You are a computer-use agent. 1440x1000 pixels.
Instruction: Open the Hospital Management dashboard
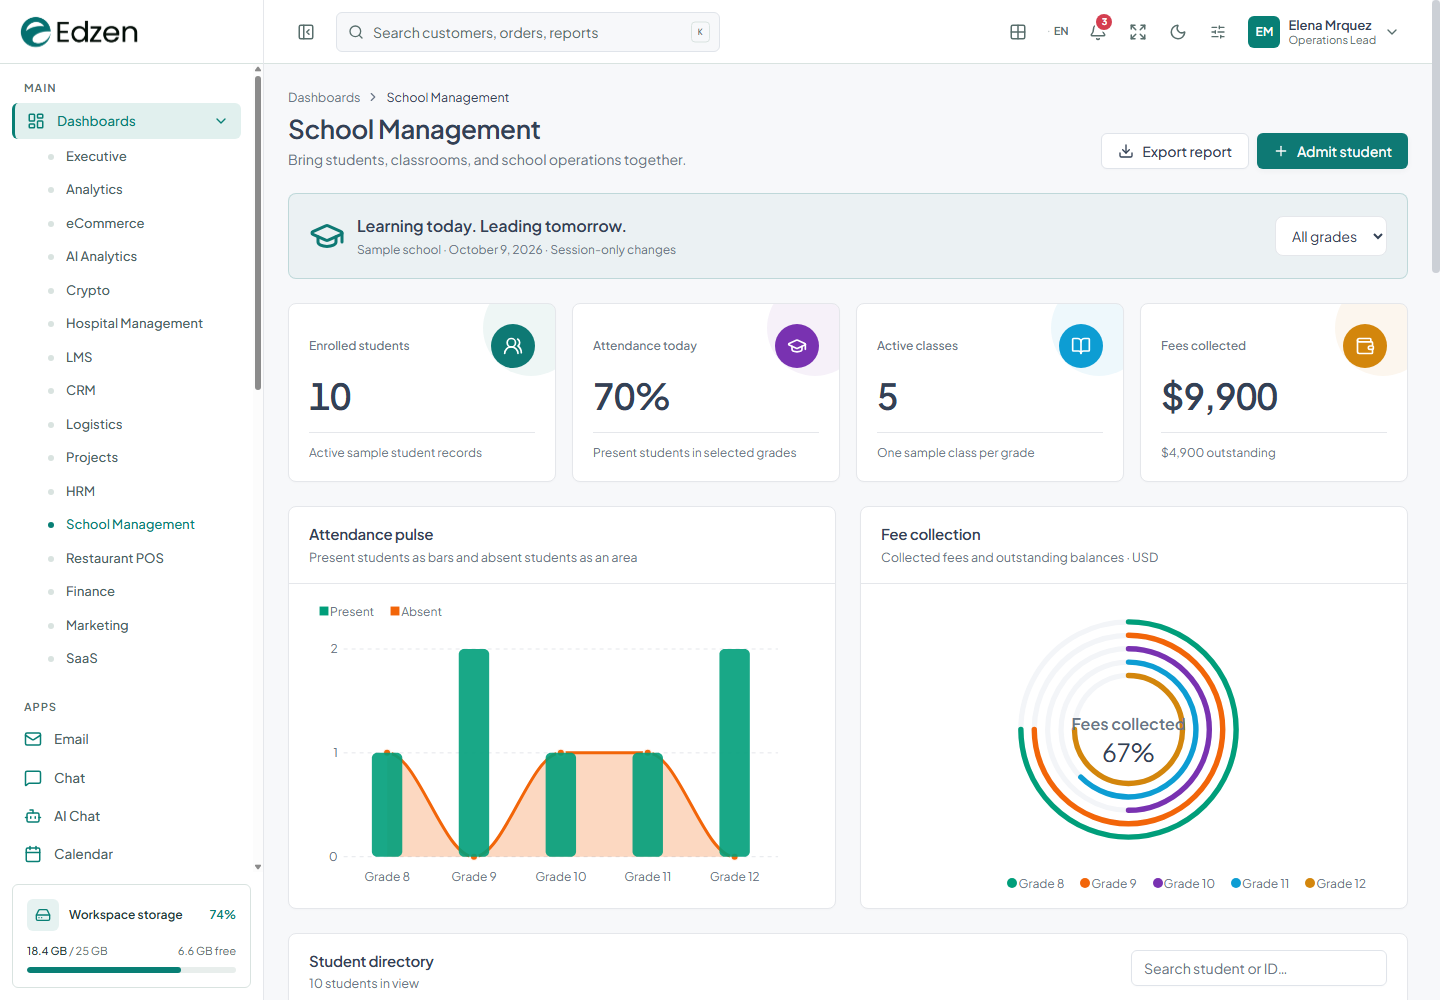click(134, 324)
